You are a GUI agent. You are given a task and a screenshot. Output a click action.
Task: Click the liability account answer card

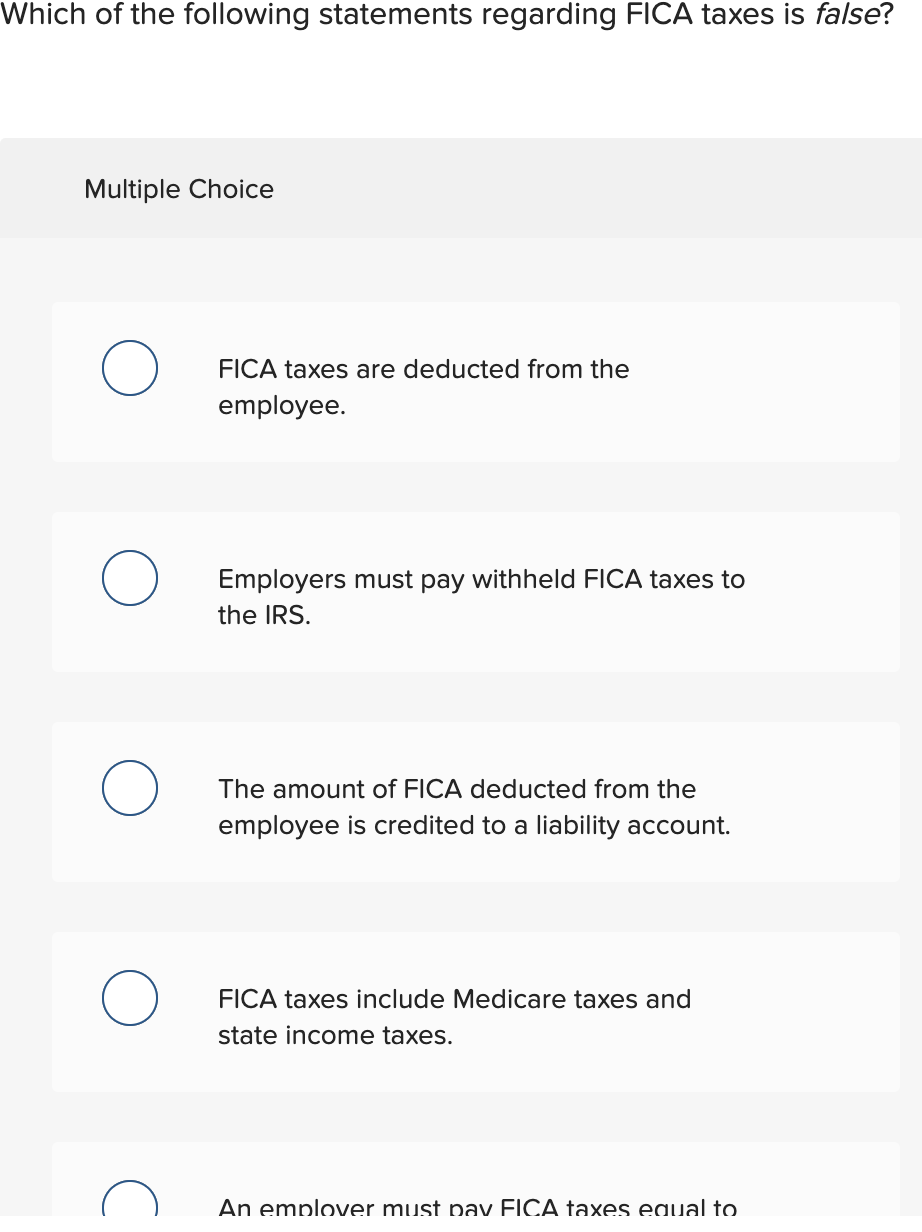coord(475,801)
